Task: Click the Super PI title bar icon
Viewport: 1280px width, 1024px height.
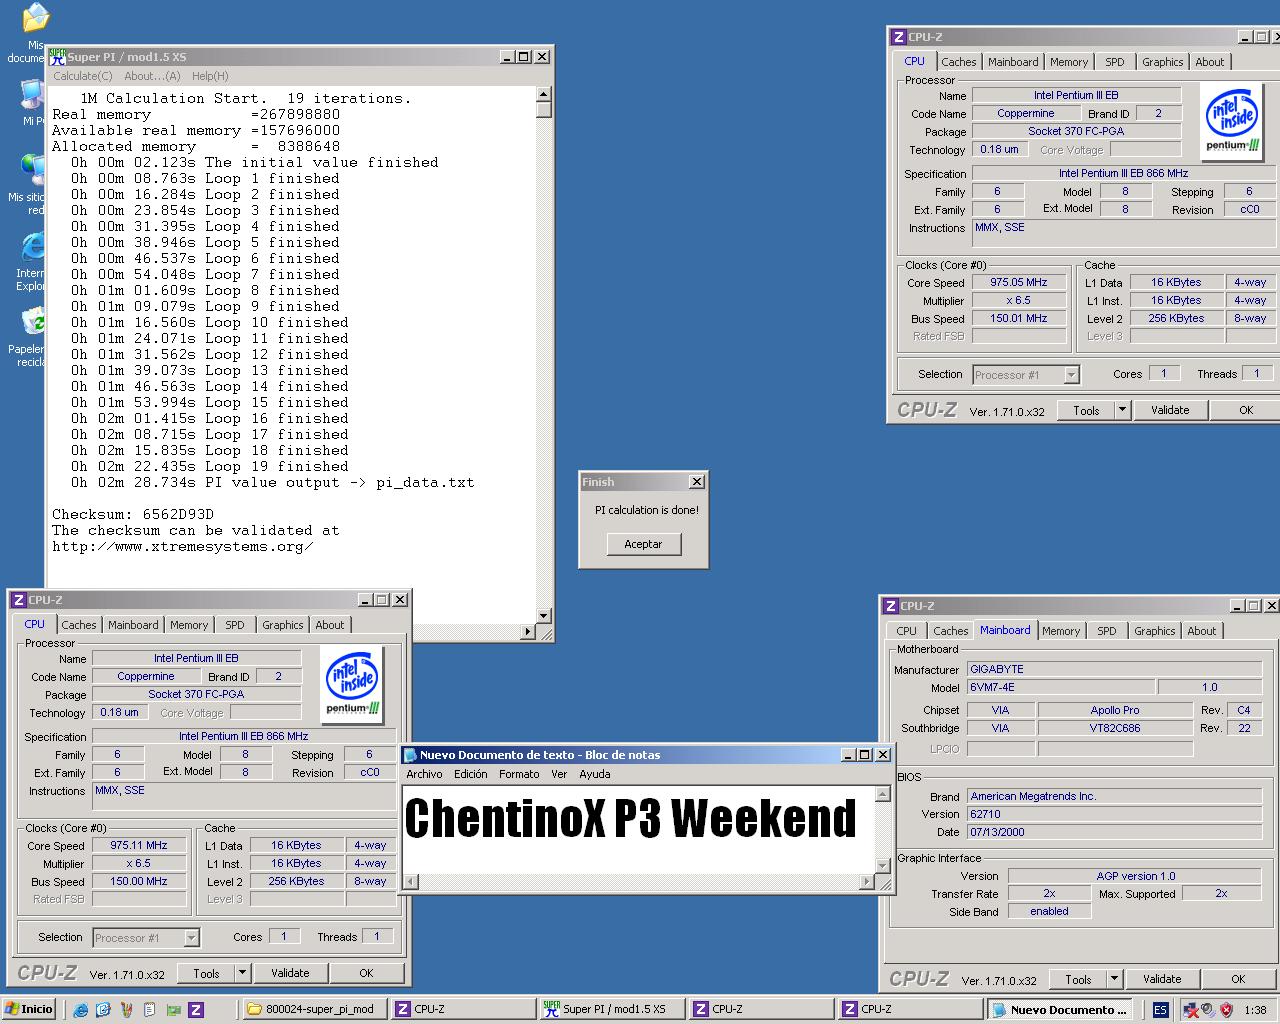Action: (58, 57)
